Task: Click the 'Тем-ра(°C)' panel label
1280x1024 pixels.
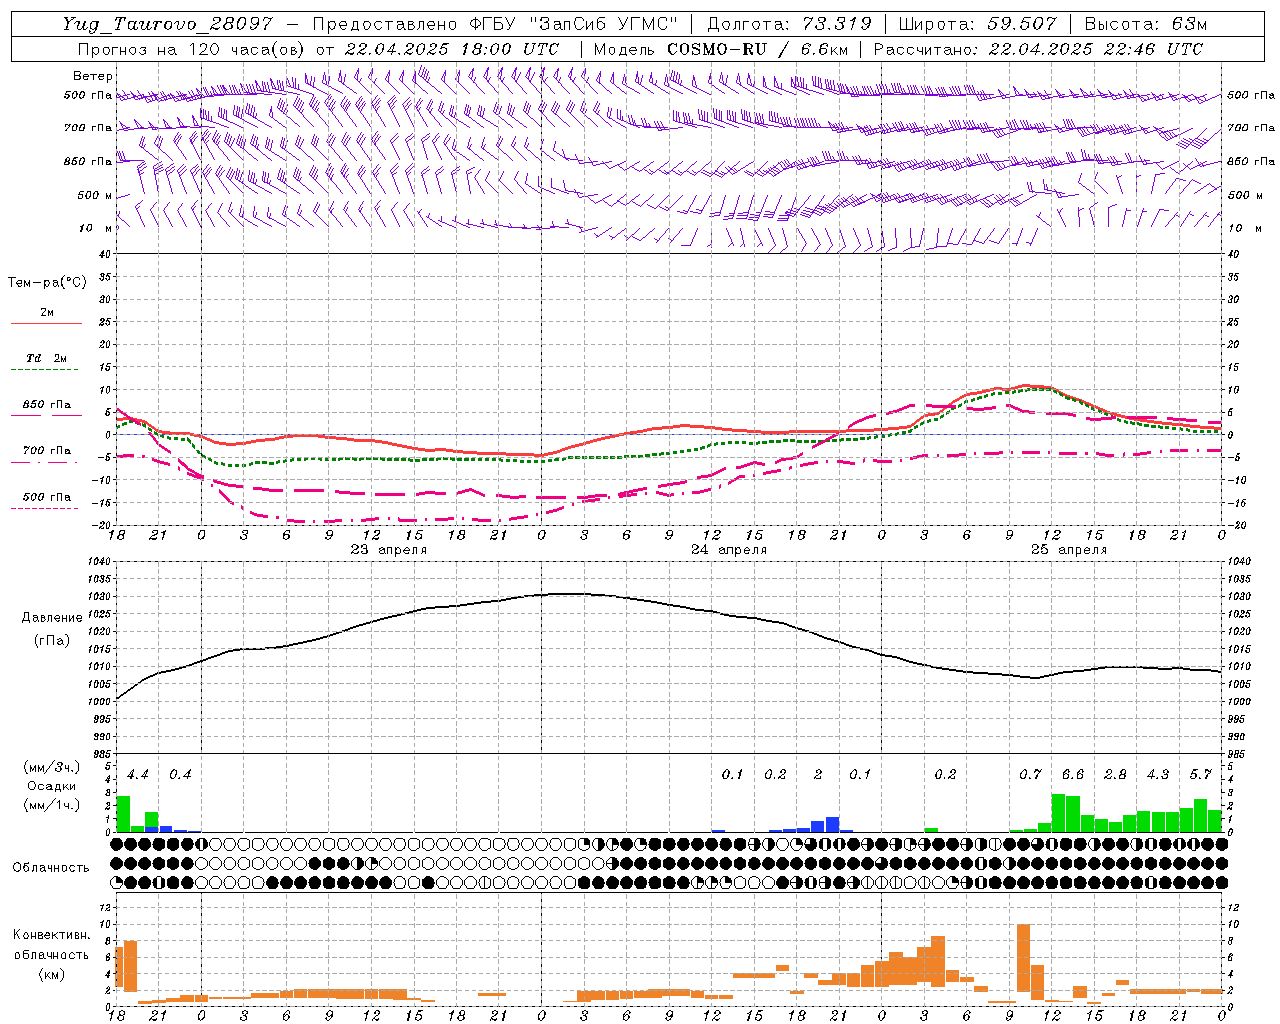Action: click(47, 283)
